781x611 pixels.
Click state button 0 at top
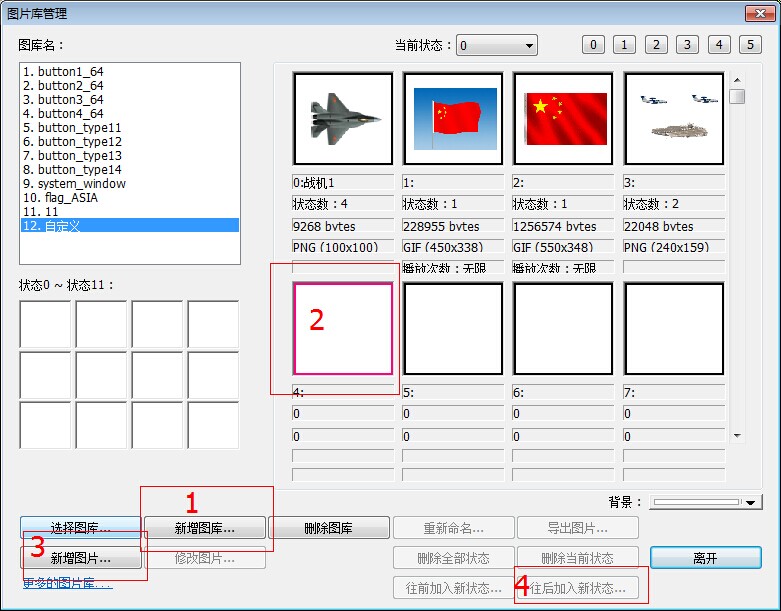tap(593, 45)
